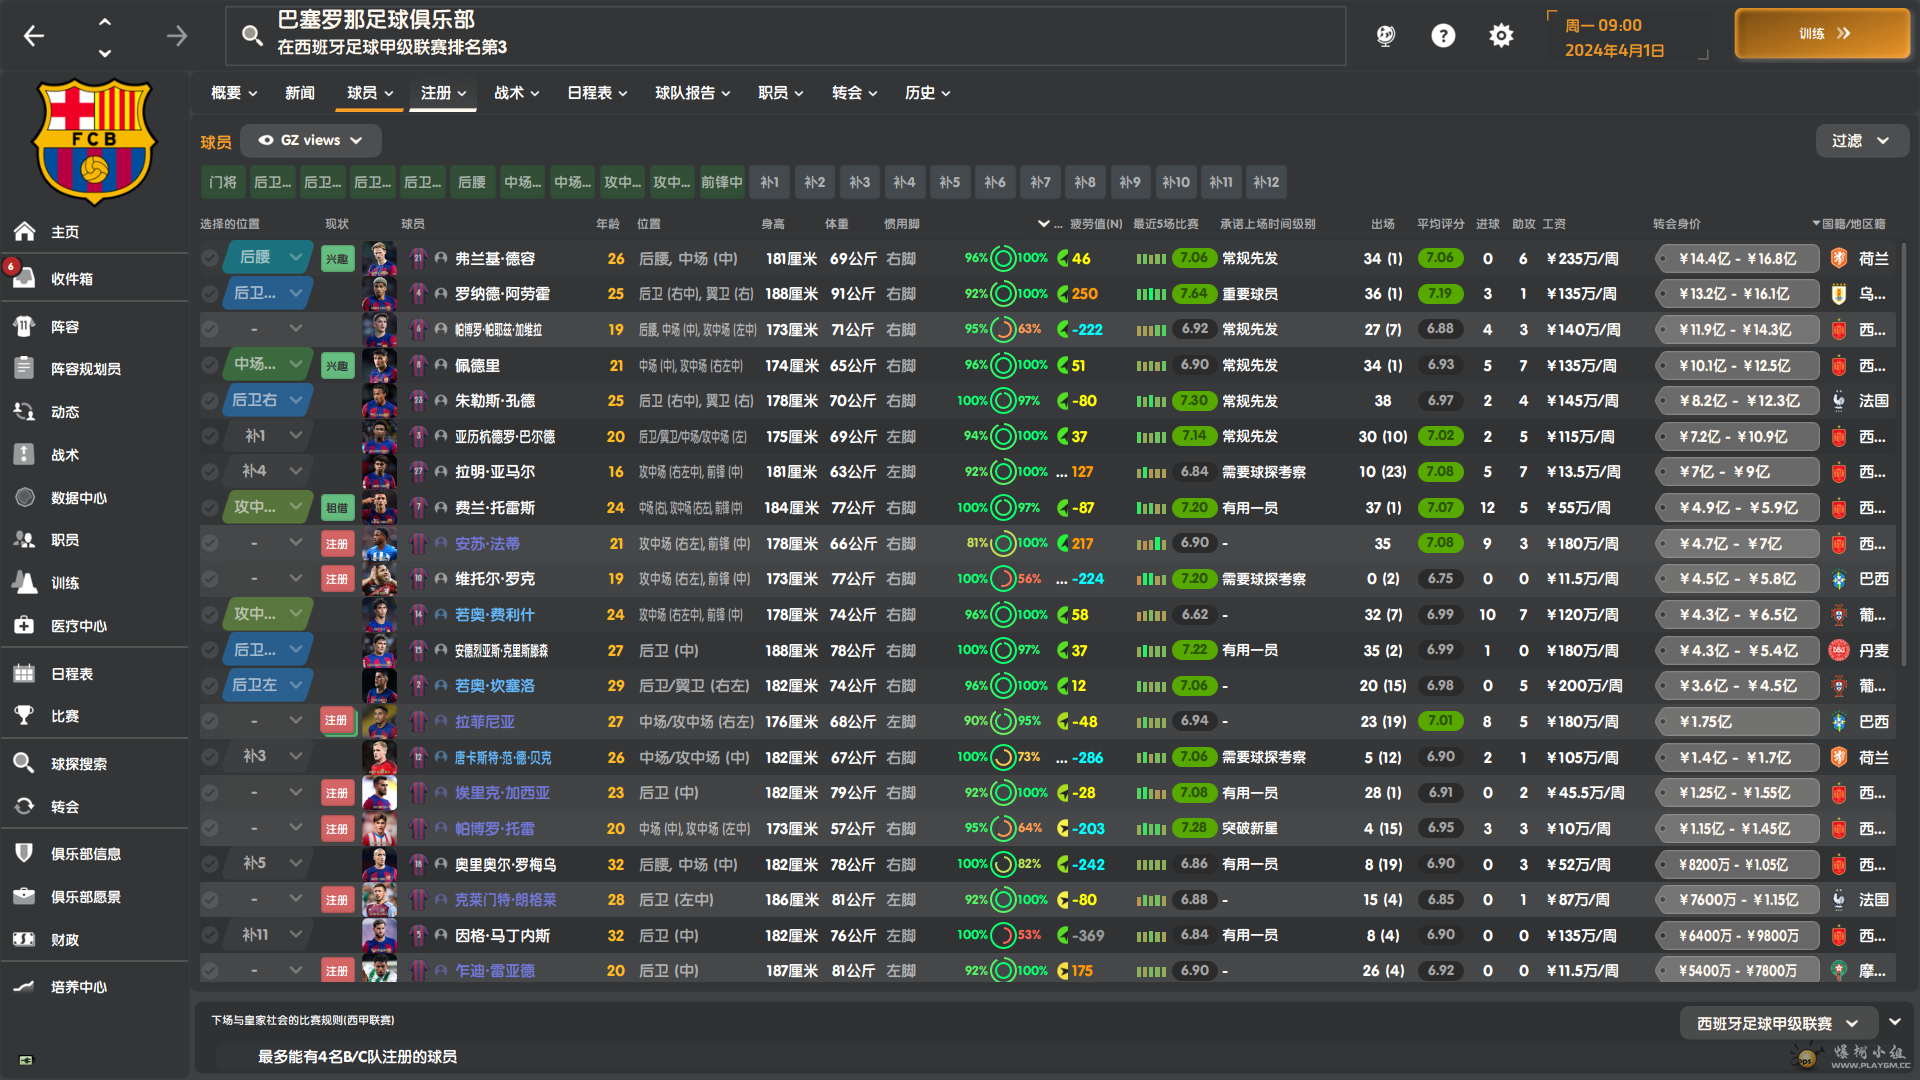
Task: Tick the checkbox for 拉明·亚马尔
Action: (x=209, y=472)
